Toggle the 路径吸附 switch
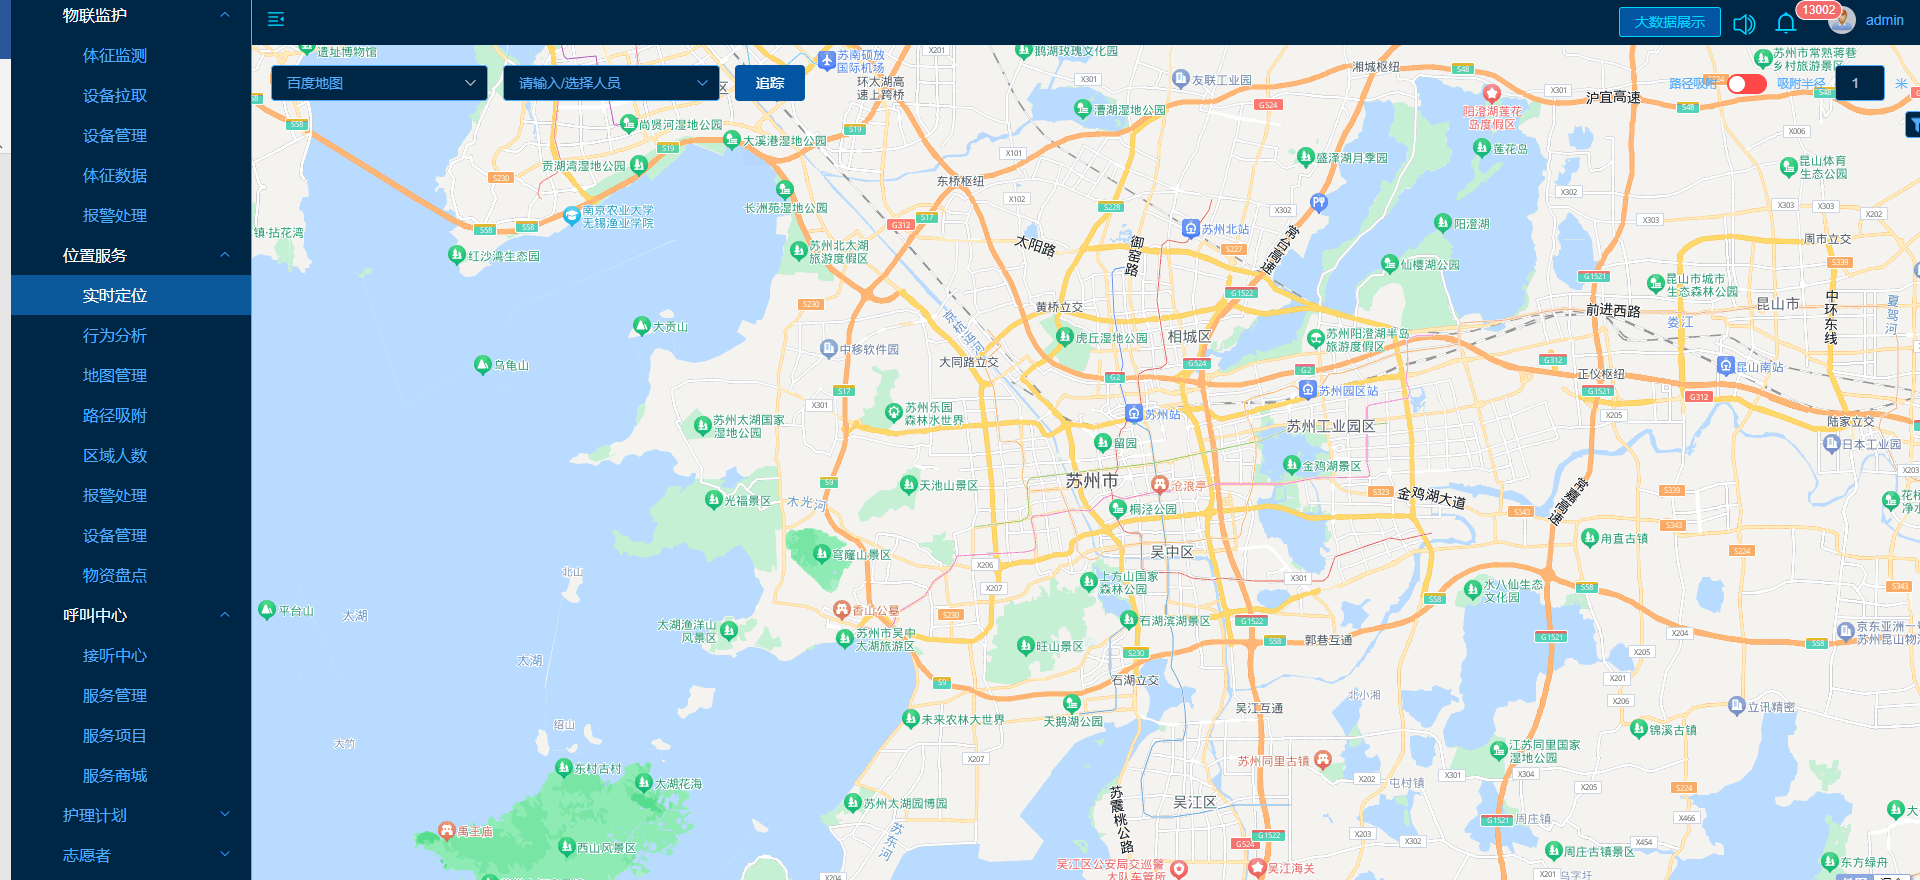The width and height of the screenshot is (1920, 880). (1747, 83)
